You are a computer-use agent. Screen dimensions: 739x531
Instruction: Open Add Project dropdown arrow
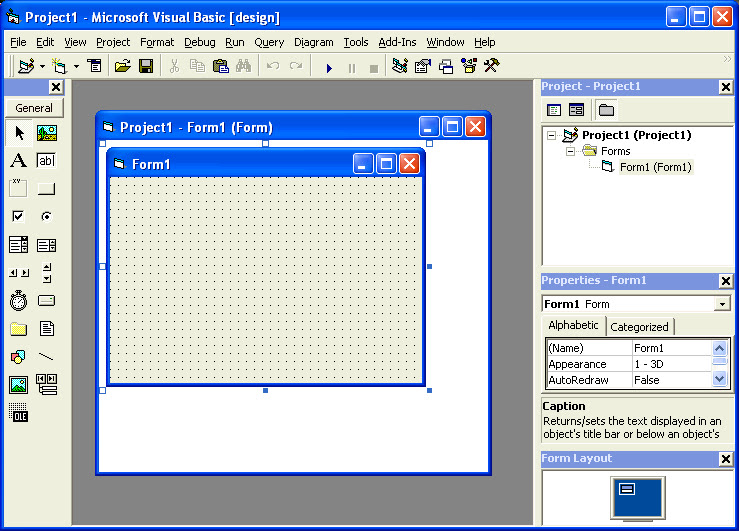[42, 66]
